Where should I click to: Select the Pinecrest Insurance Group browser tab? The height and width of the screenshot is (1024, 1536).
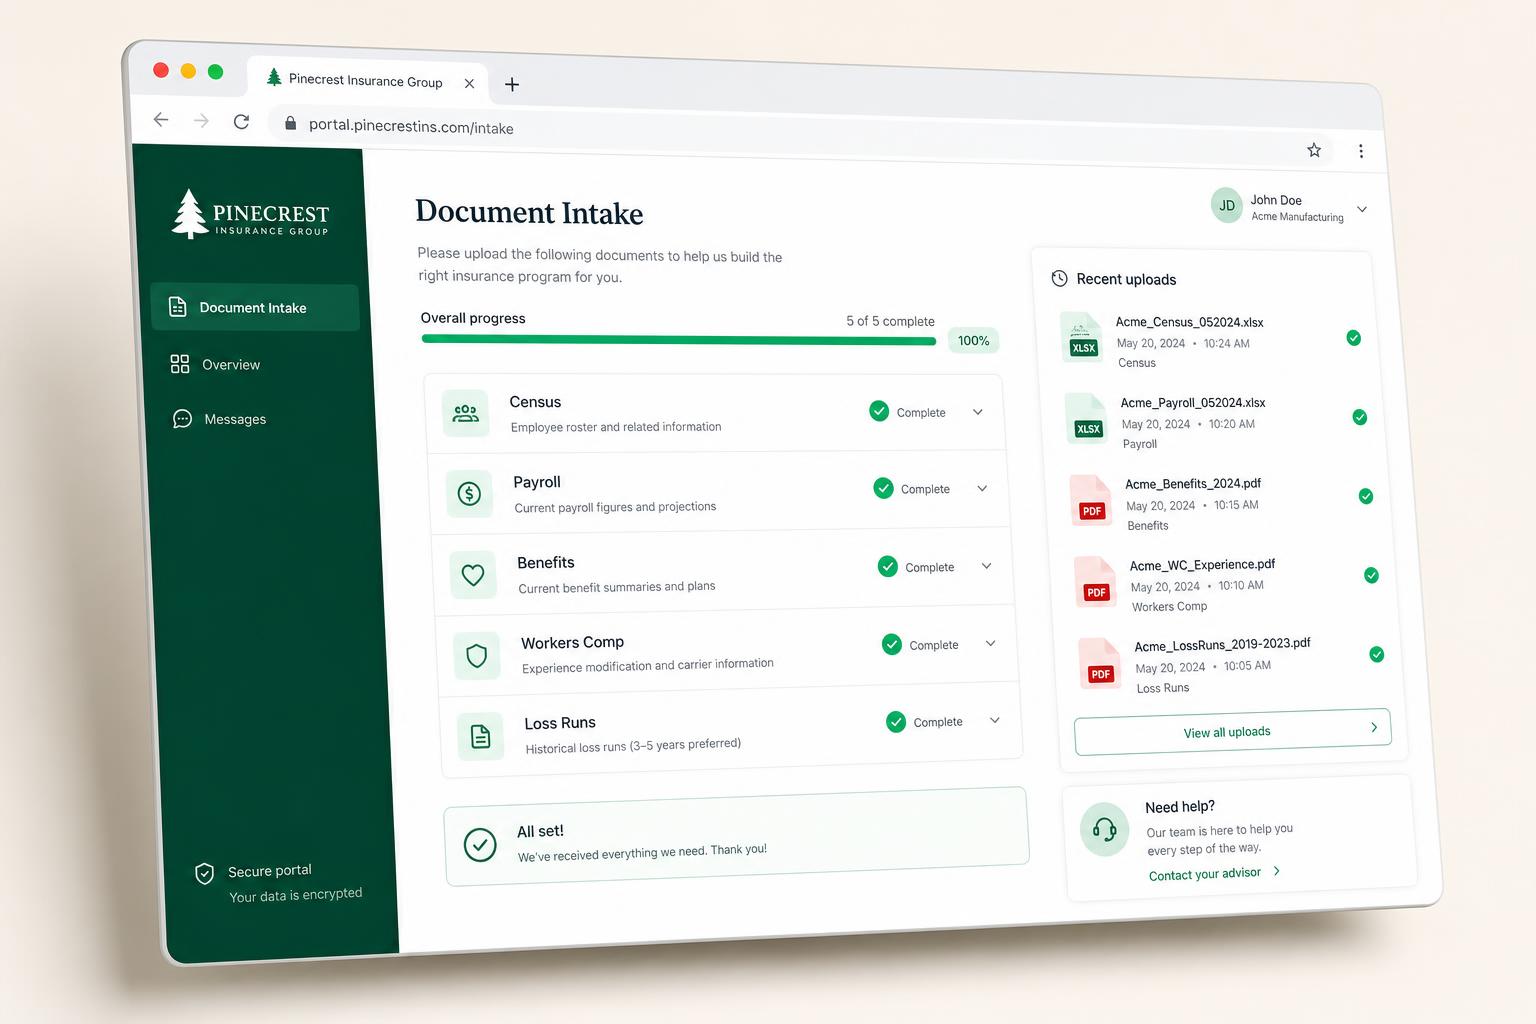tap(367, 80)
